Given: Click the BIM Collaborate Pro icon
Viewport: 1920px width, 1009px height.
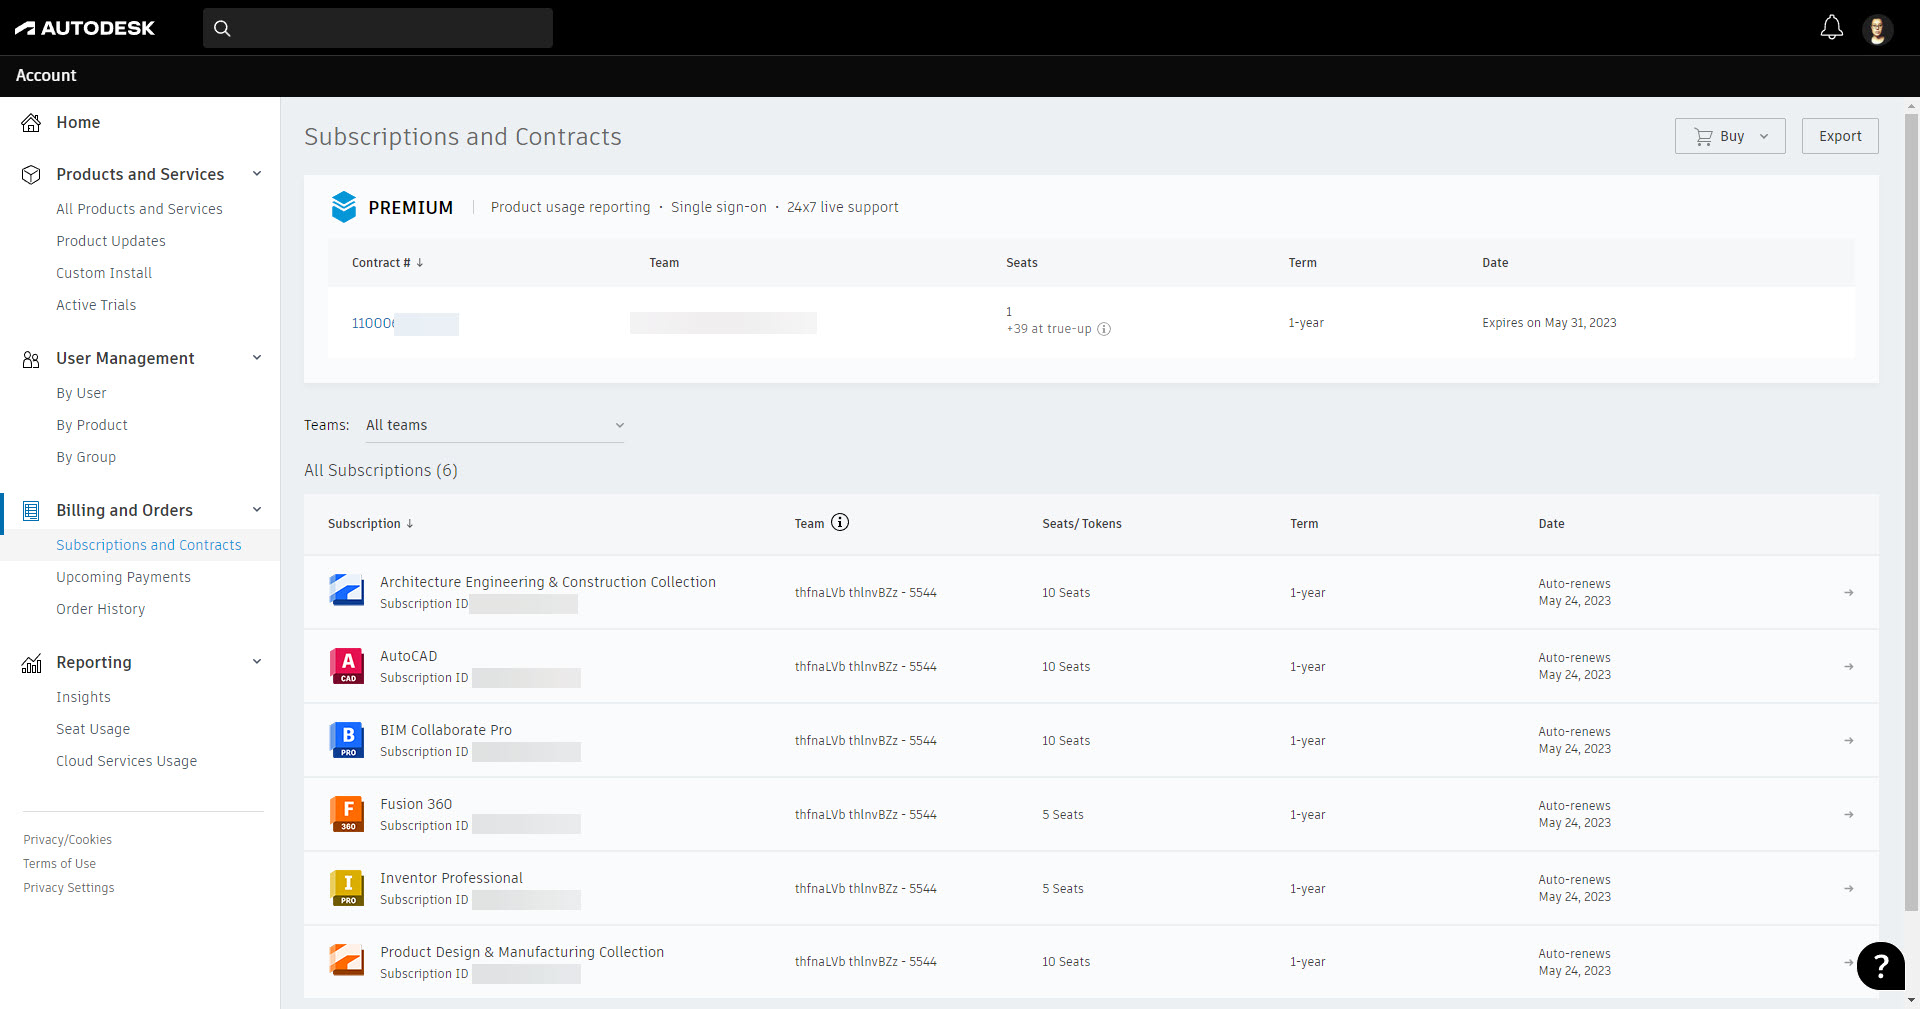Looking at the screenshot, I should (x=347, y=739).
